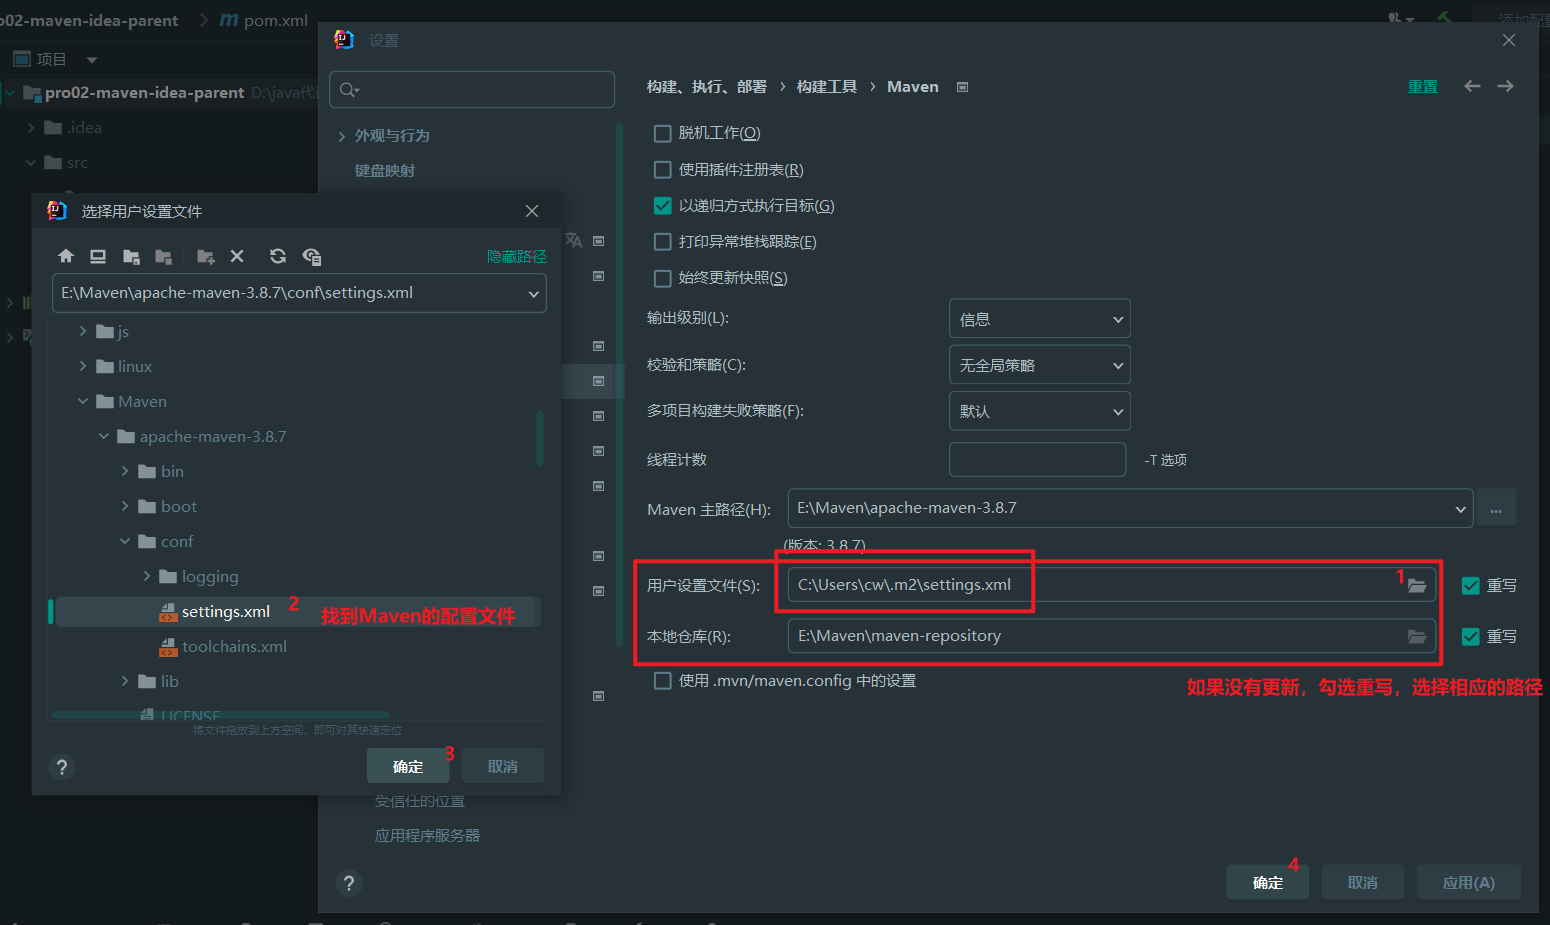
Task: Expand 外观与行为 settings category
Action: click(342, 136)
